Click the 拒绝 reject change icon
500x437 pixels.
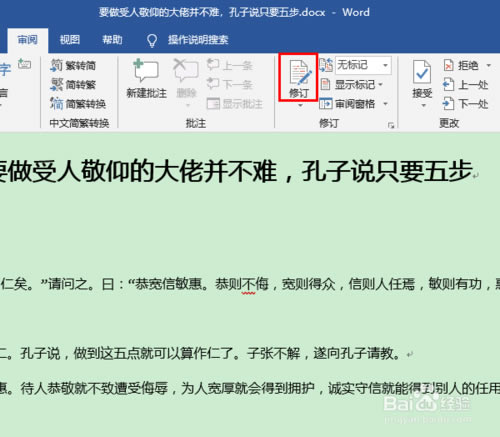pyautogui.click(x=448, y=65)
